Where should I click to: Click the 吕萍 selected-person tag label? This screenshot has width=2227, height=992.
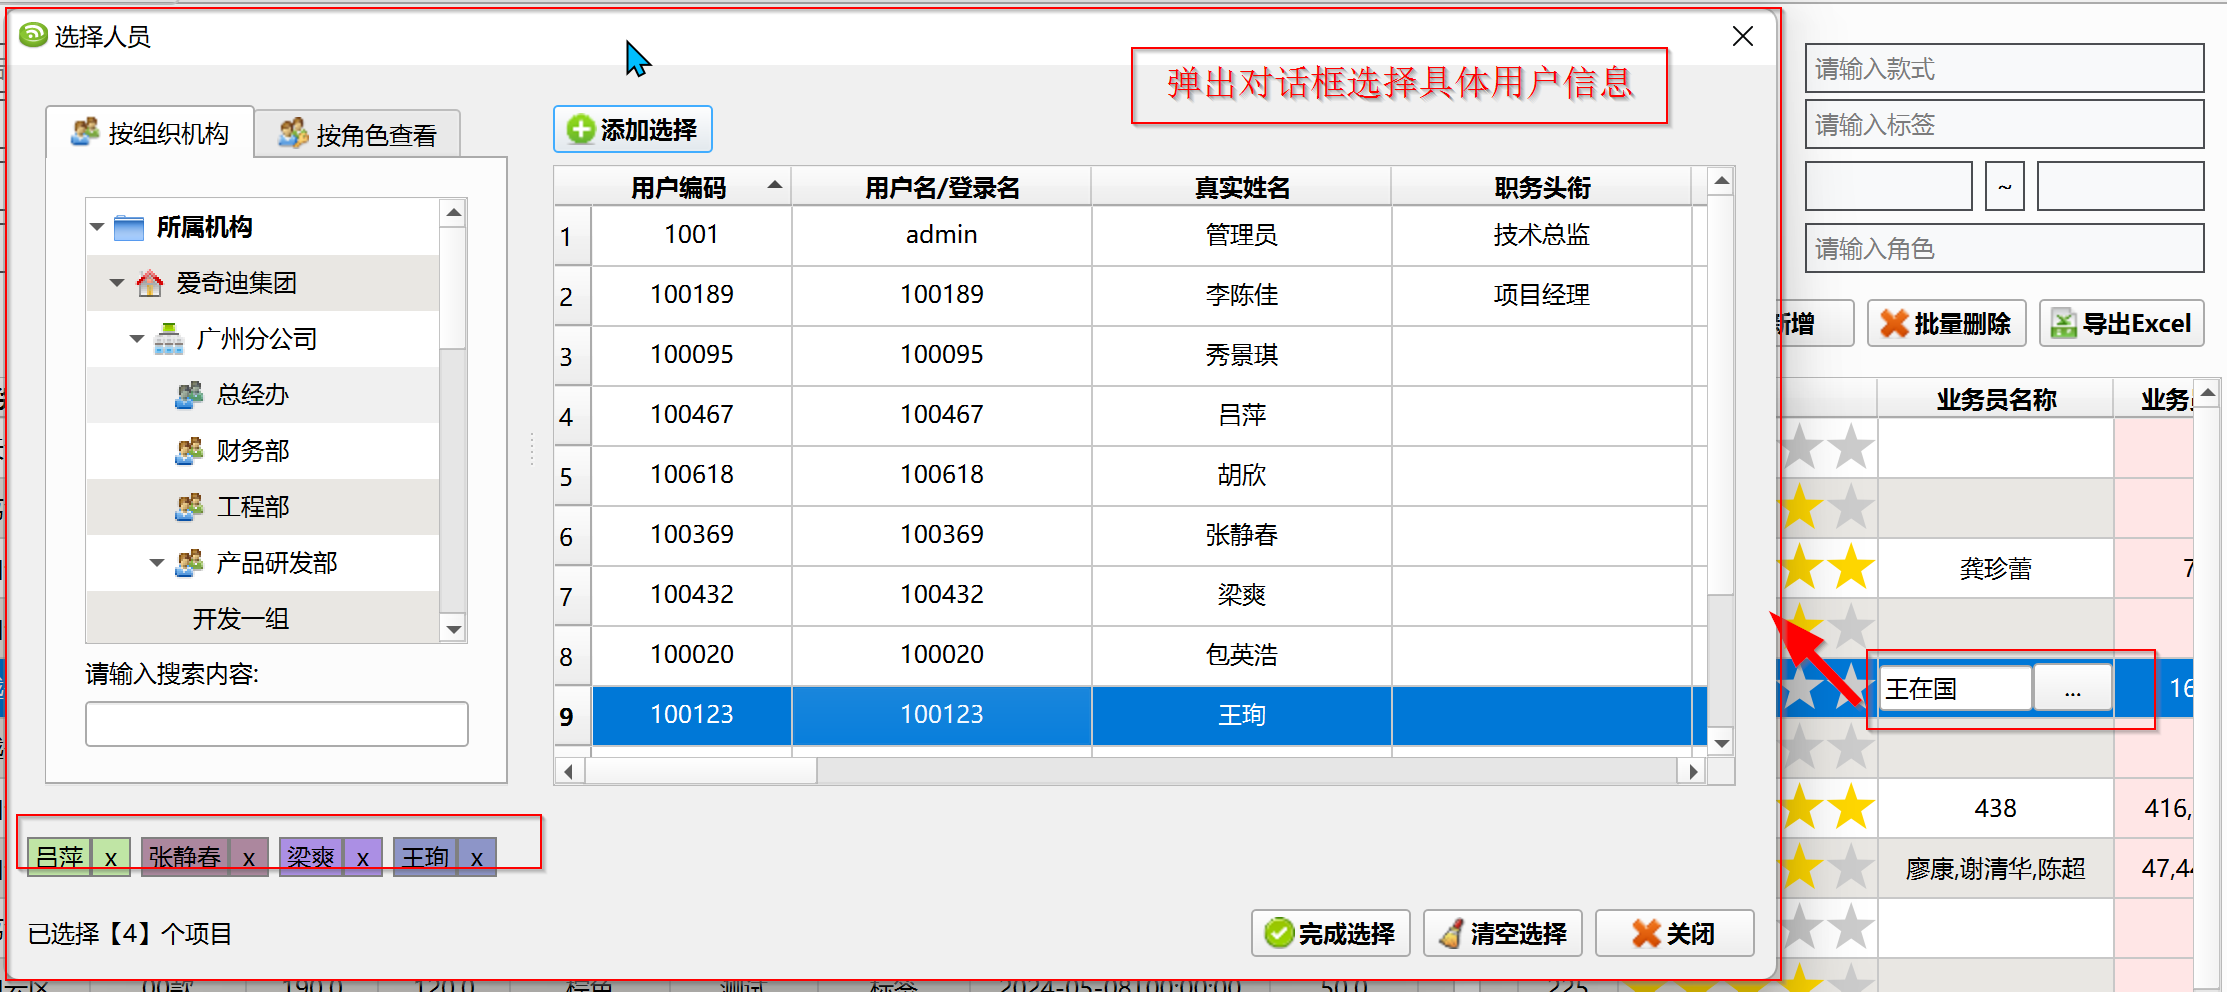pyautogui.click(x=60, y=857)
